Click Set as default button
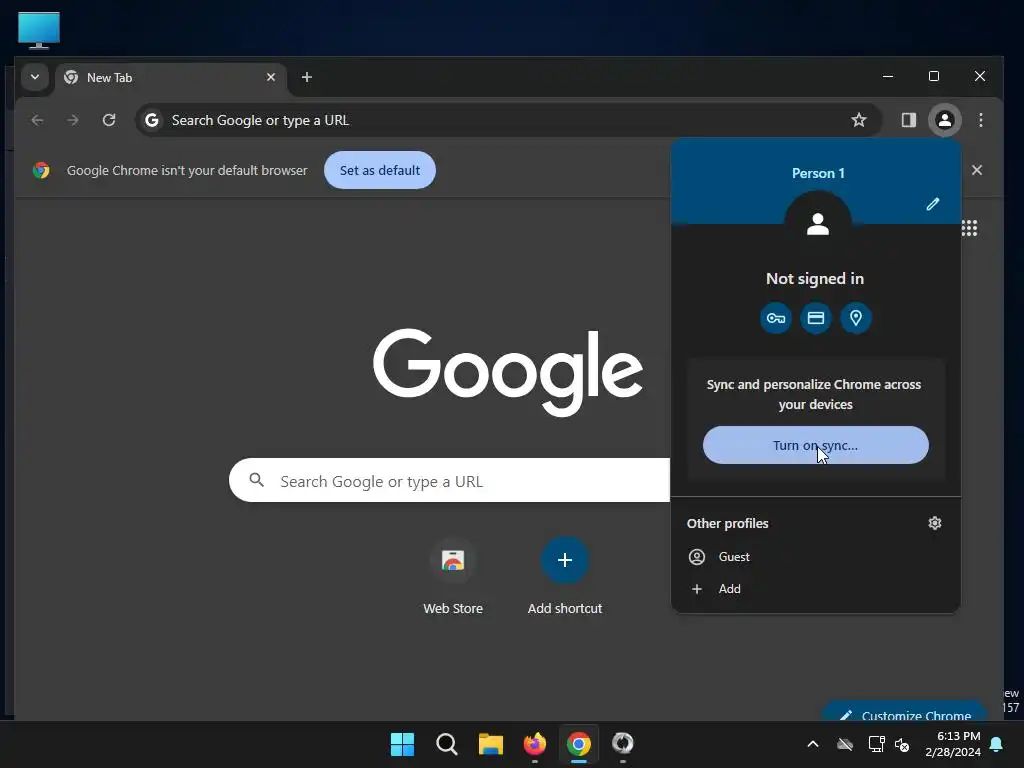Image resolution: width=1024 pixels, height=768 pixels. [x=379, y=170]
